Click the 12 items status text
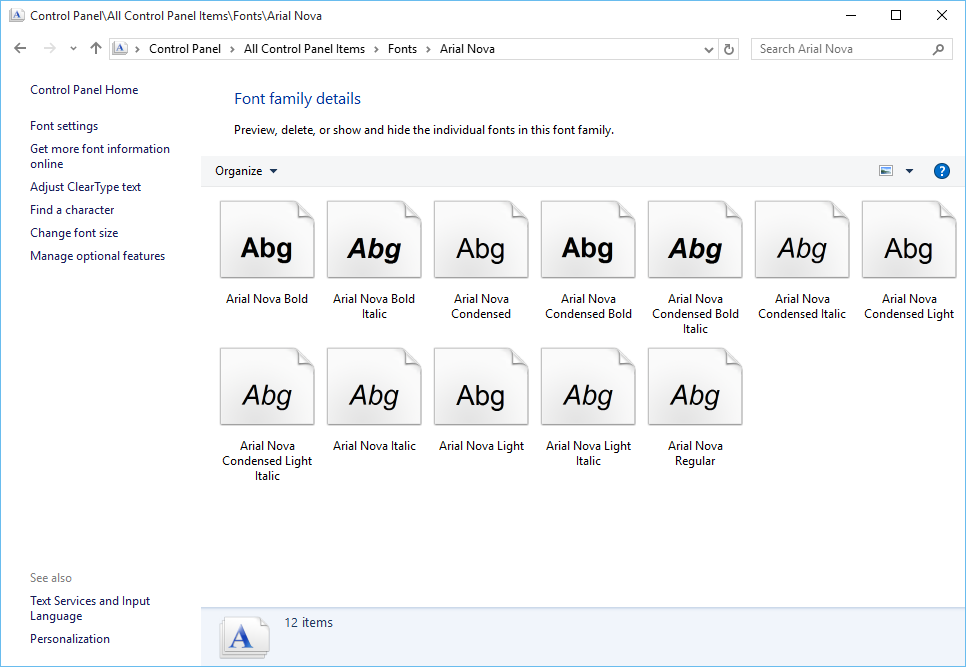Screen dimensions: 966x667 (x=309, y=623)
